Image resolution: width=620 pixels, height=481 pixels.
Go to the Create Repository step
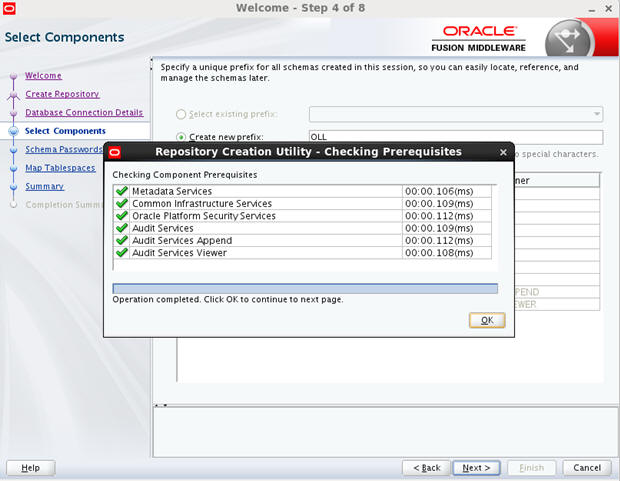click(x=62, y=94)
